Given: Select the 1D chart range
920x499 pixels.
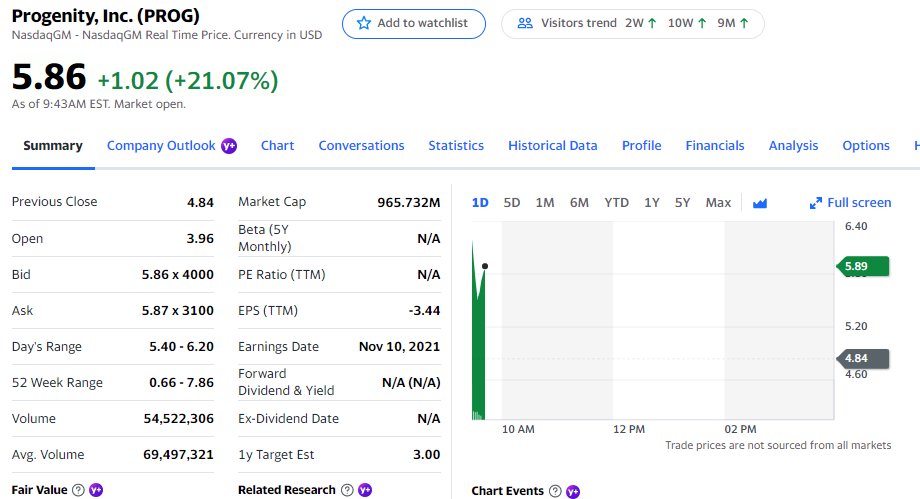Looking at the screenshot, I should [x=480, y=203].
